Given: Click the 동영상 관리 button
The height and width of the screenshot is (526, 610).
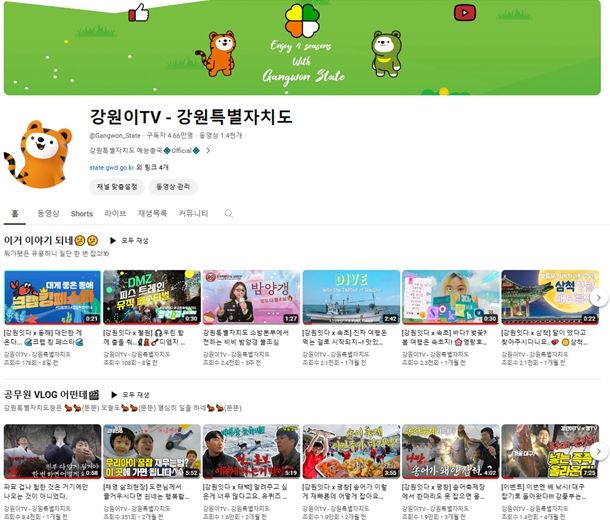Looking at the screenshot, I should 173,187.
